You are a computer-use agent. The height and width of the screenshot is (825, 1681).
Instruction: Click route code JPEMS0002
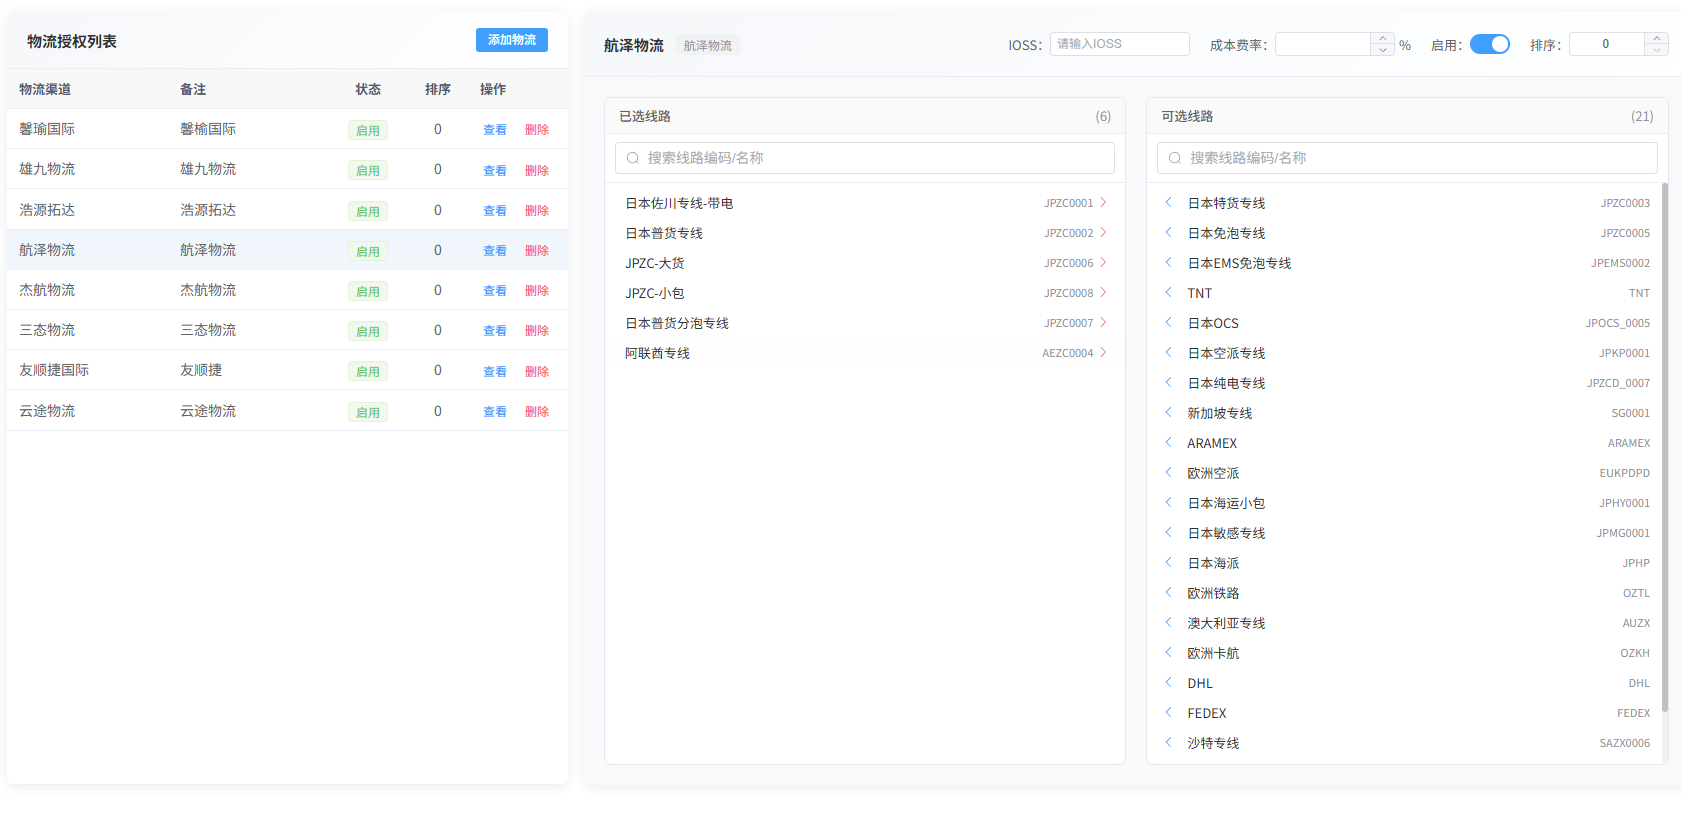(x=1620, y=263)
